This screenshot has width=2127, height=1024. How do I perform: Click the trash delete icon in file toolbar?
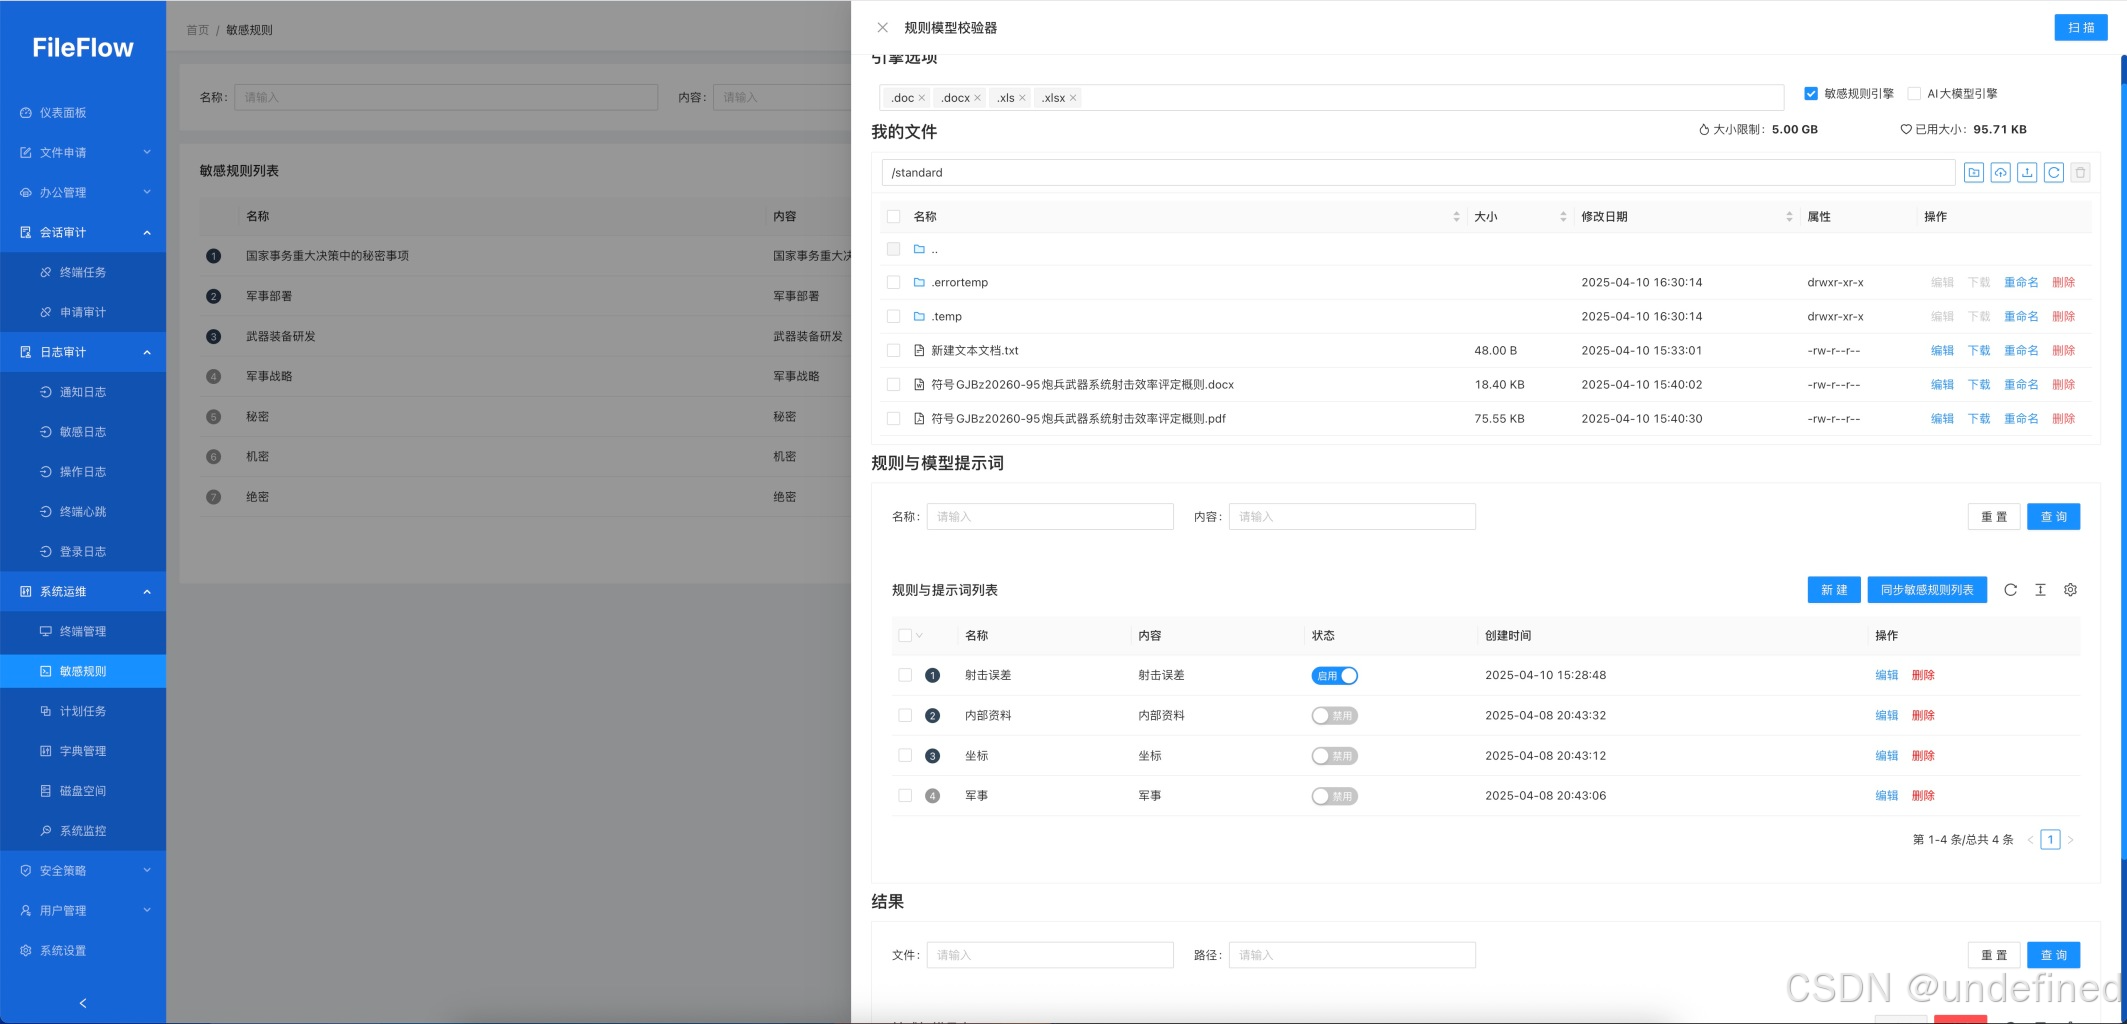point(2081,173)
